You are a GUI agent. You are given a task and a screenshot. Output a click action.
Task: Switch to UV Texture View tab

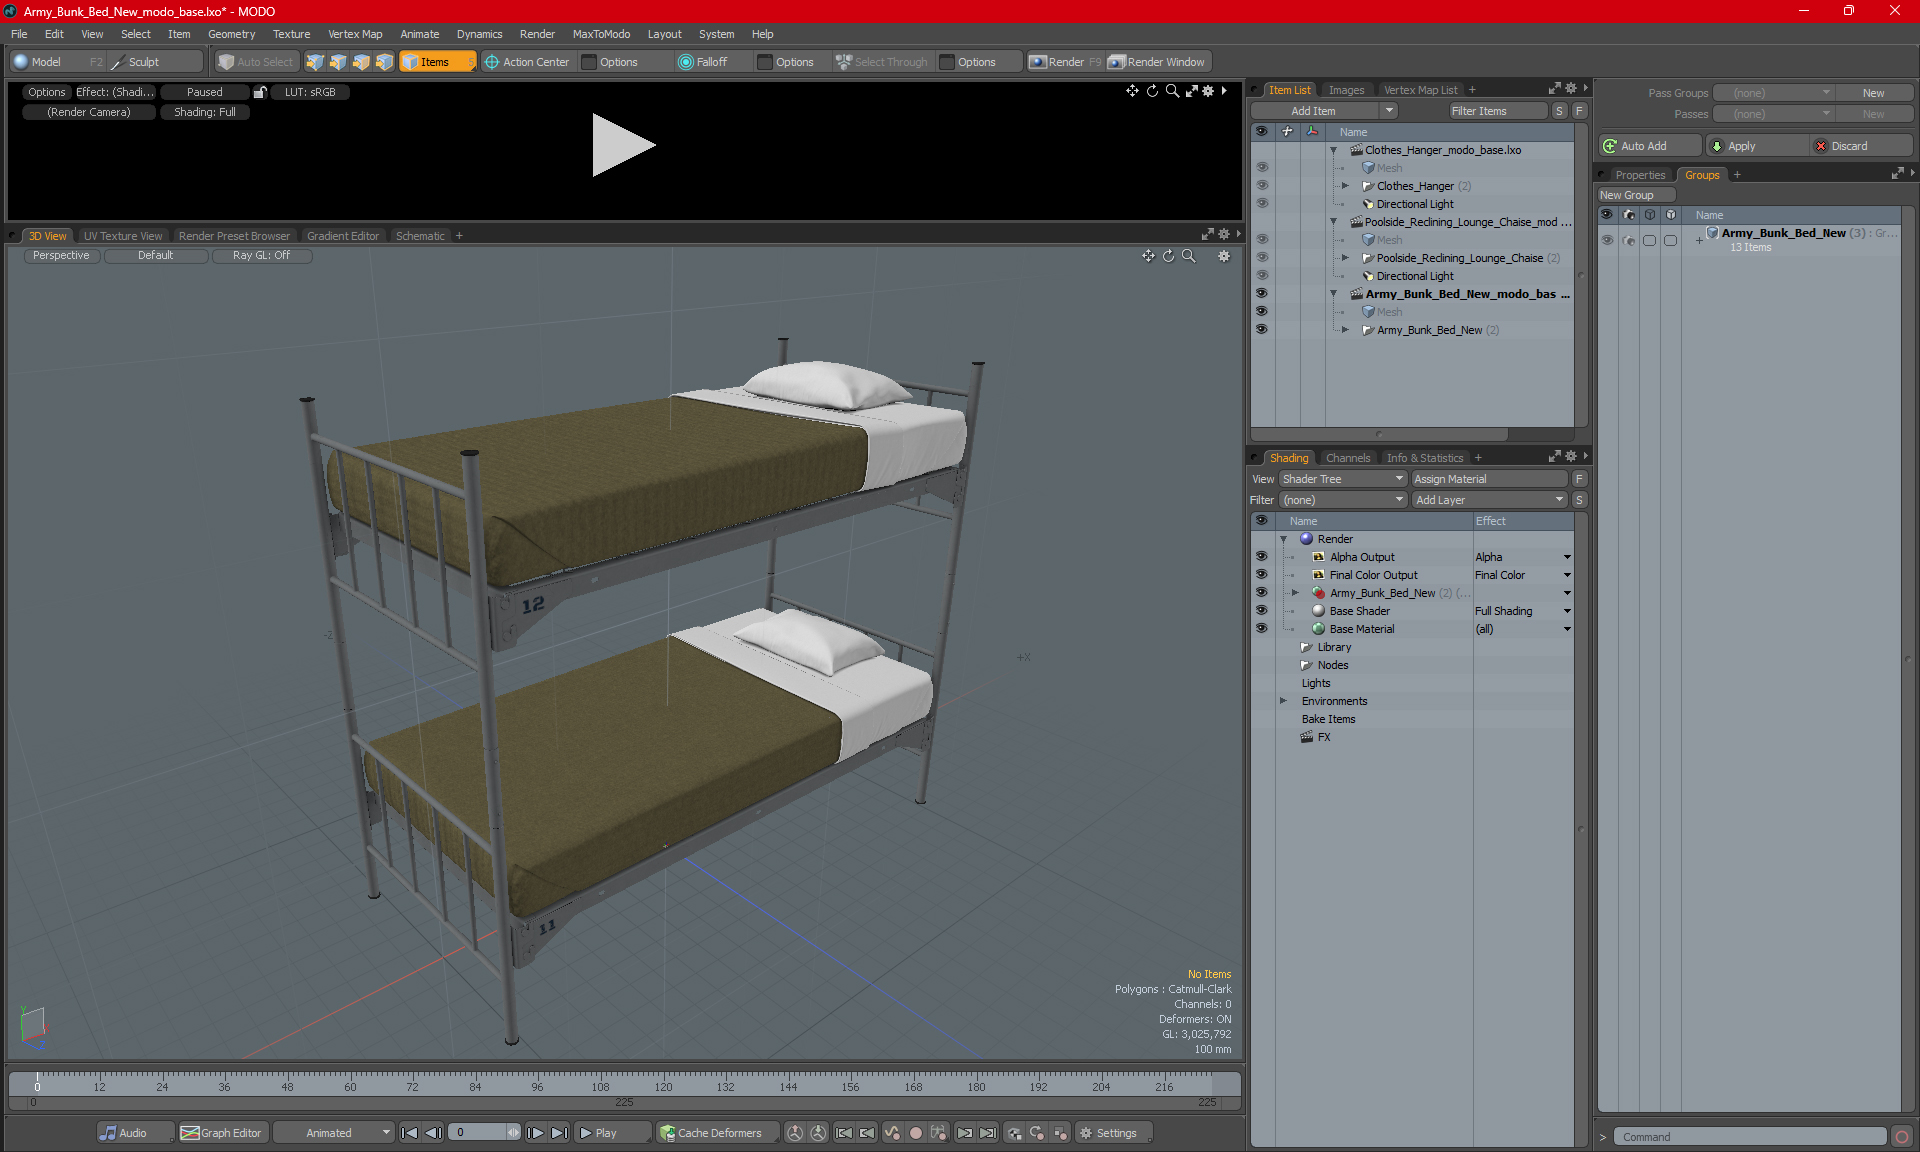123,236
